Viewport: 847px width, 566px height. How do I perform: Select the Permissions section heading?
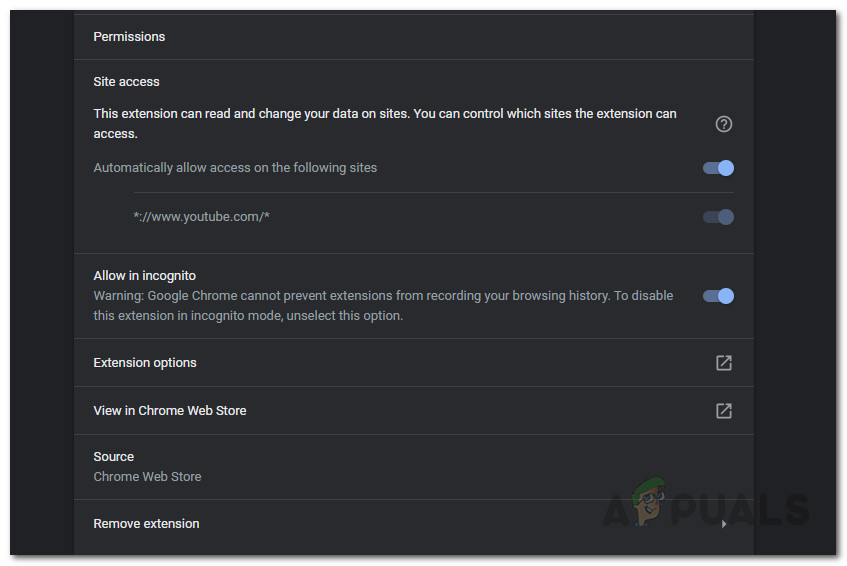[129, 37]
